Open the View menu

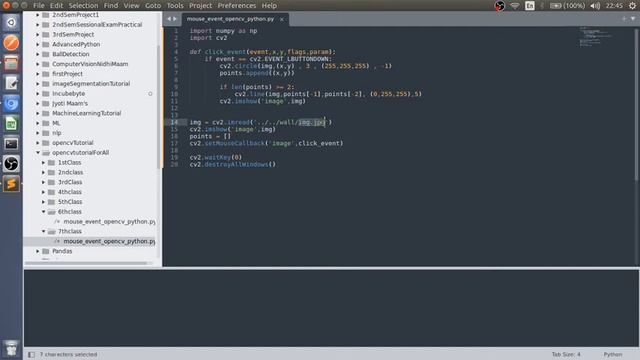[x=131, y=6]
